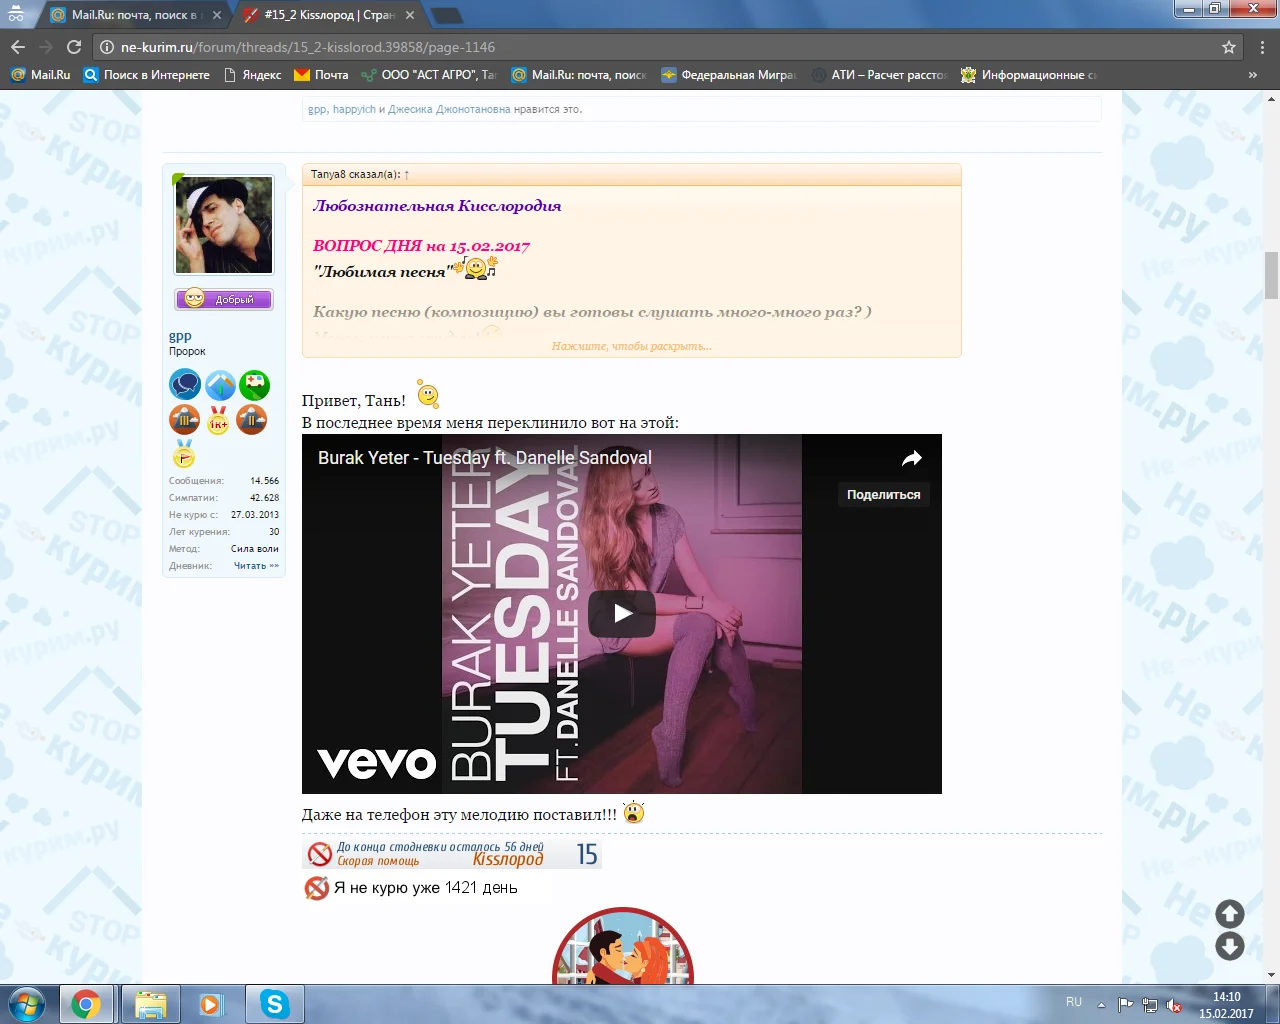Click the page vertical scrollbar thumb
The height and width of the screenshot is (1024, 1280).
(x=1272, y=276)
